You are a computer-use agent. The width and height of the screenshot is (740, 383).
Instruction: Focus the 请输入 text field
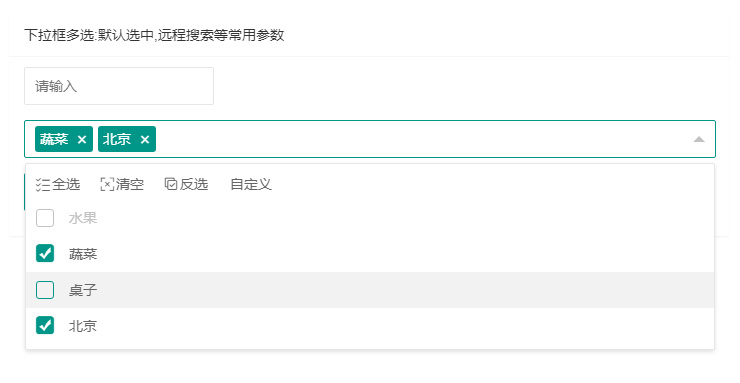(119, 86)
